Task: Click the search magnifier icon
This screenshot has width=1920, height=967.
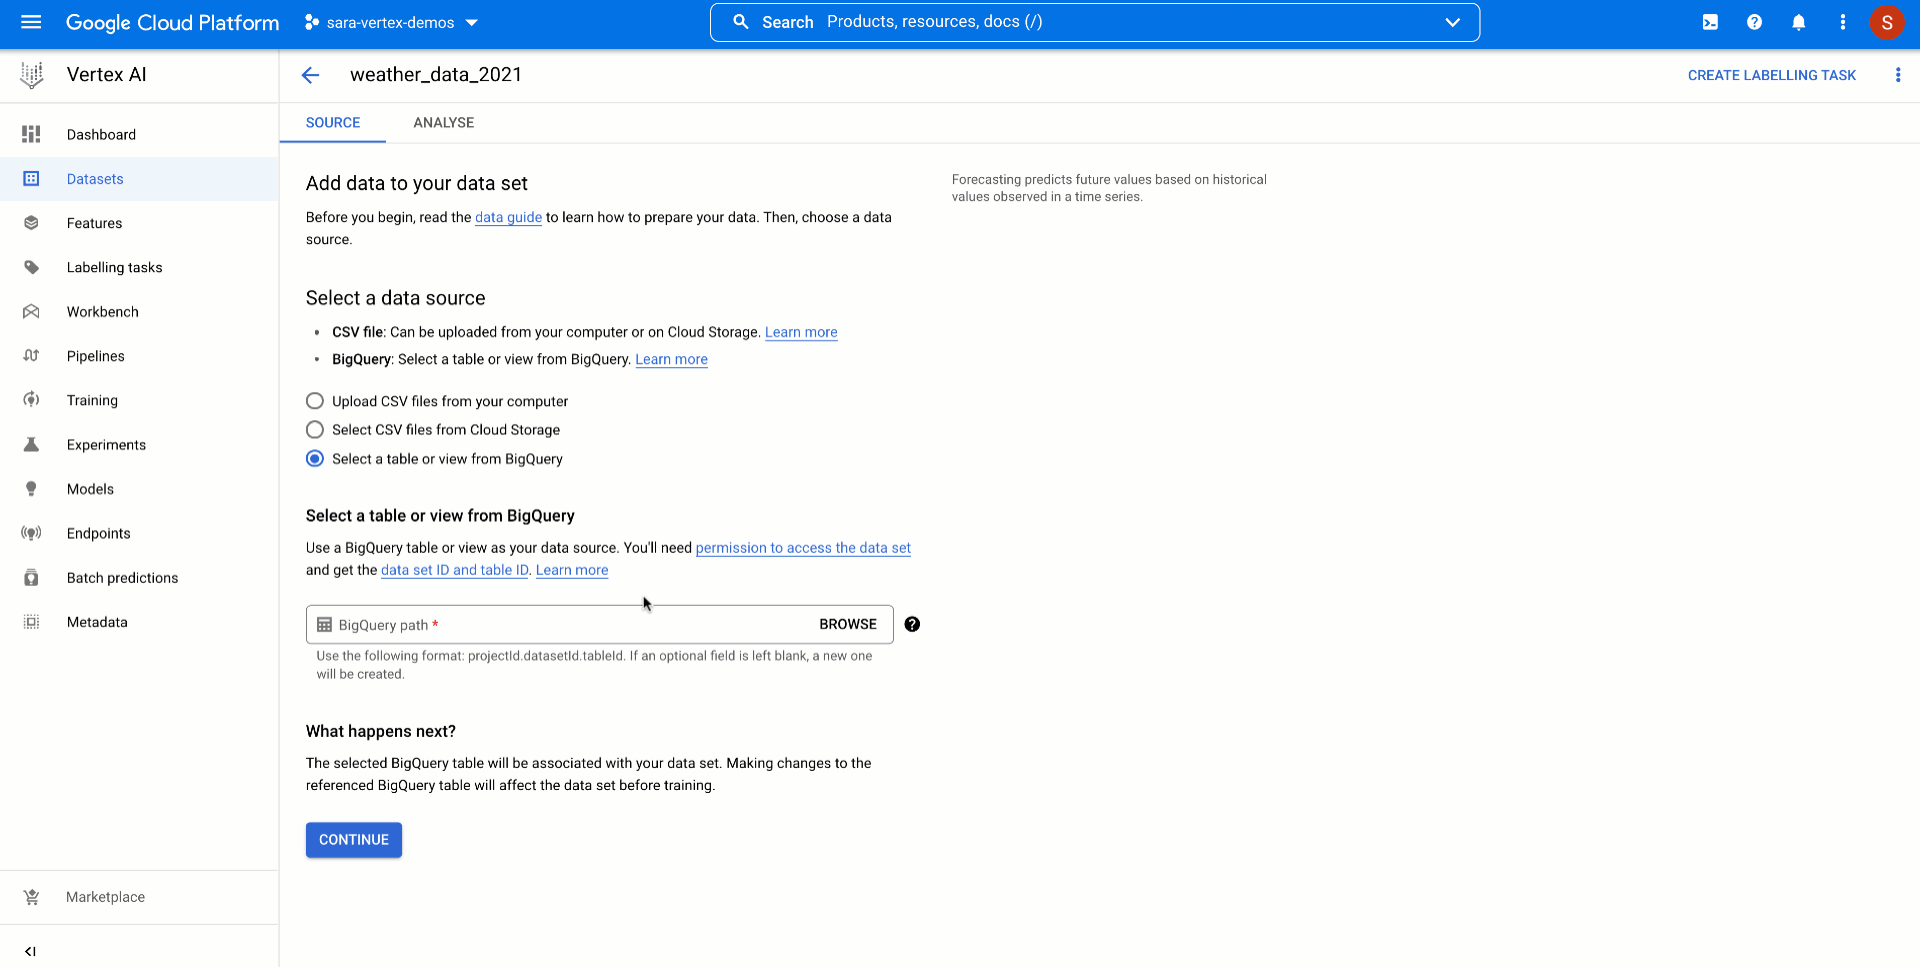Action: [x=741, y=22]
